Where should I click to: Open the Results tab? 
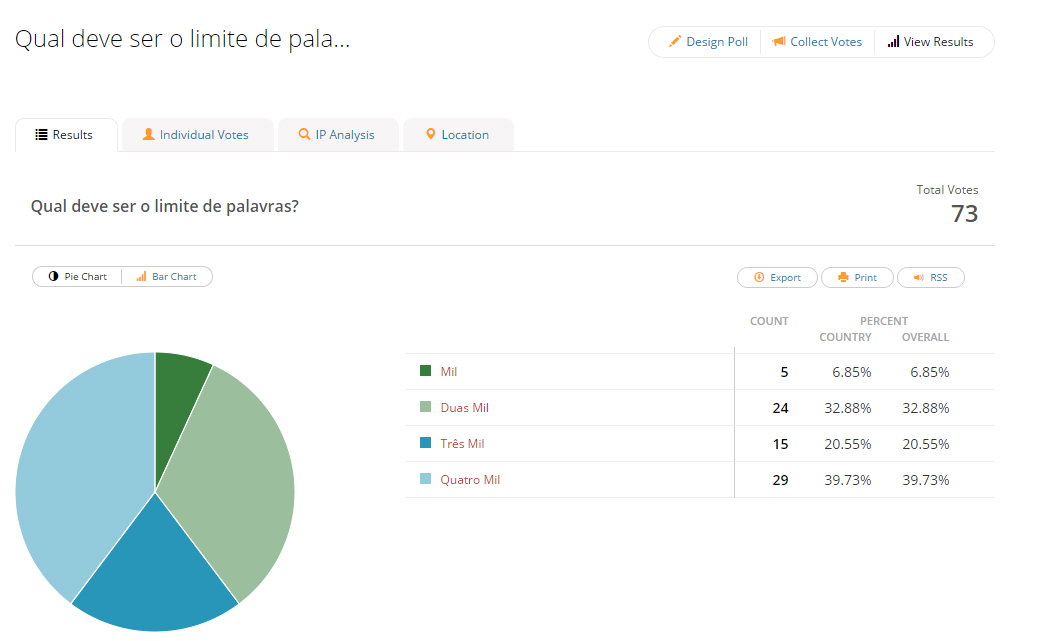click(66, 135)
